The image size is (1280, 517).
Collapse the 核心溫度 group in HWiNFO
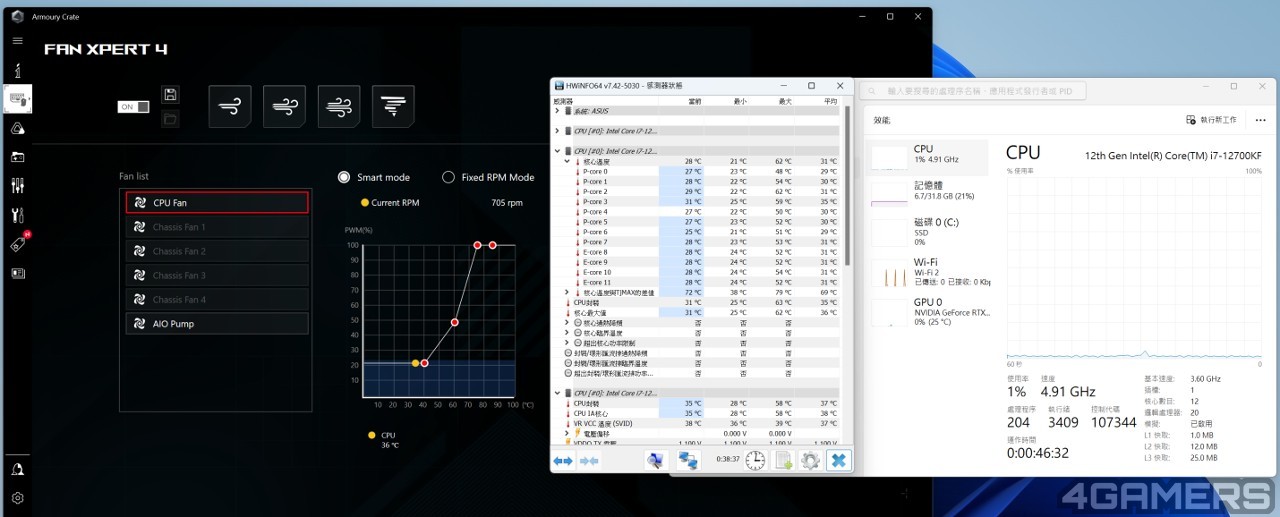coord(567,161)
